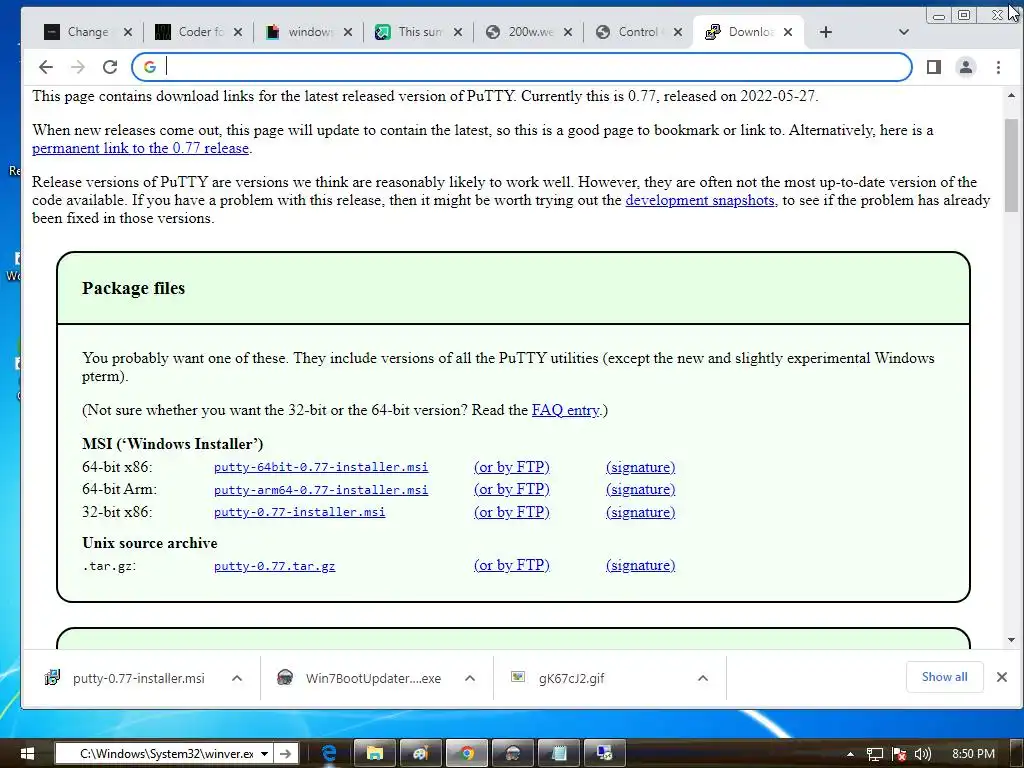Expand options for putty-0.77-installer.msi download
The width and height of the screenshot is (1024, 768).
(237, 678)
